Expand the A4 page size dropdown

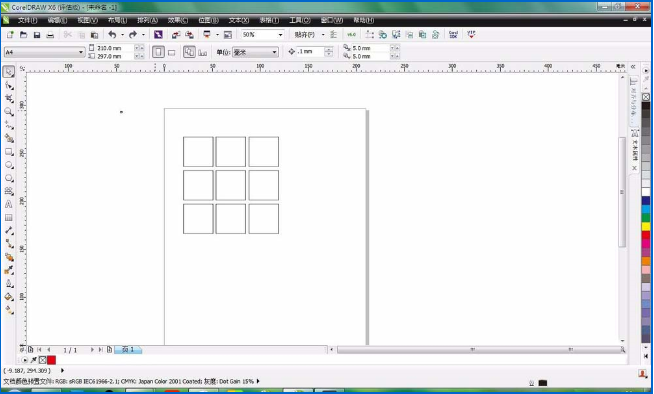(x=81, y=52)
